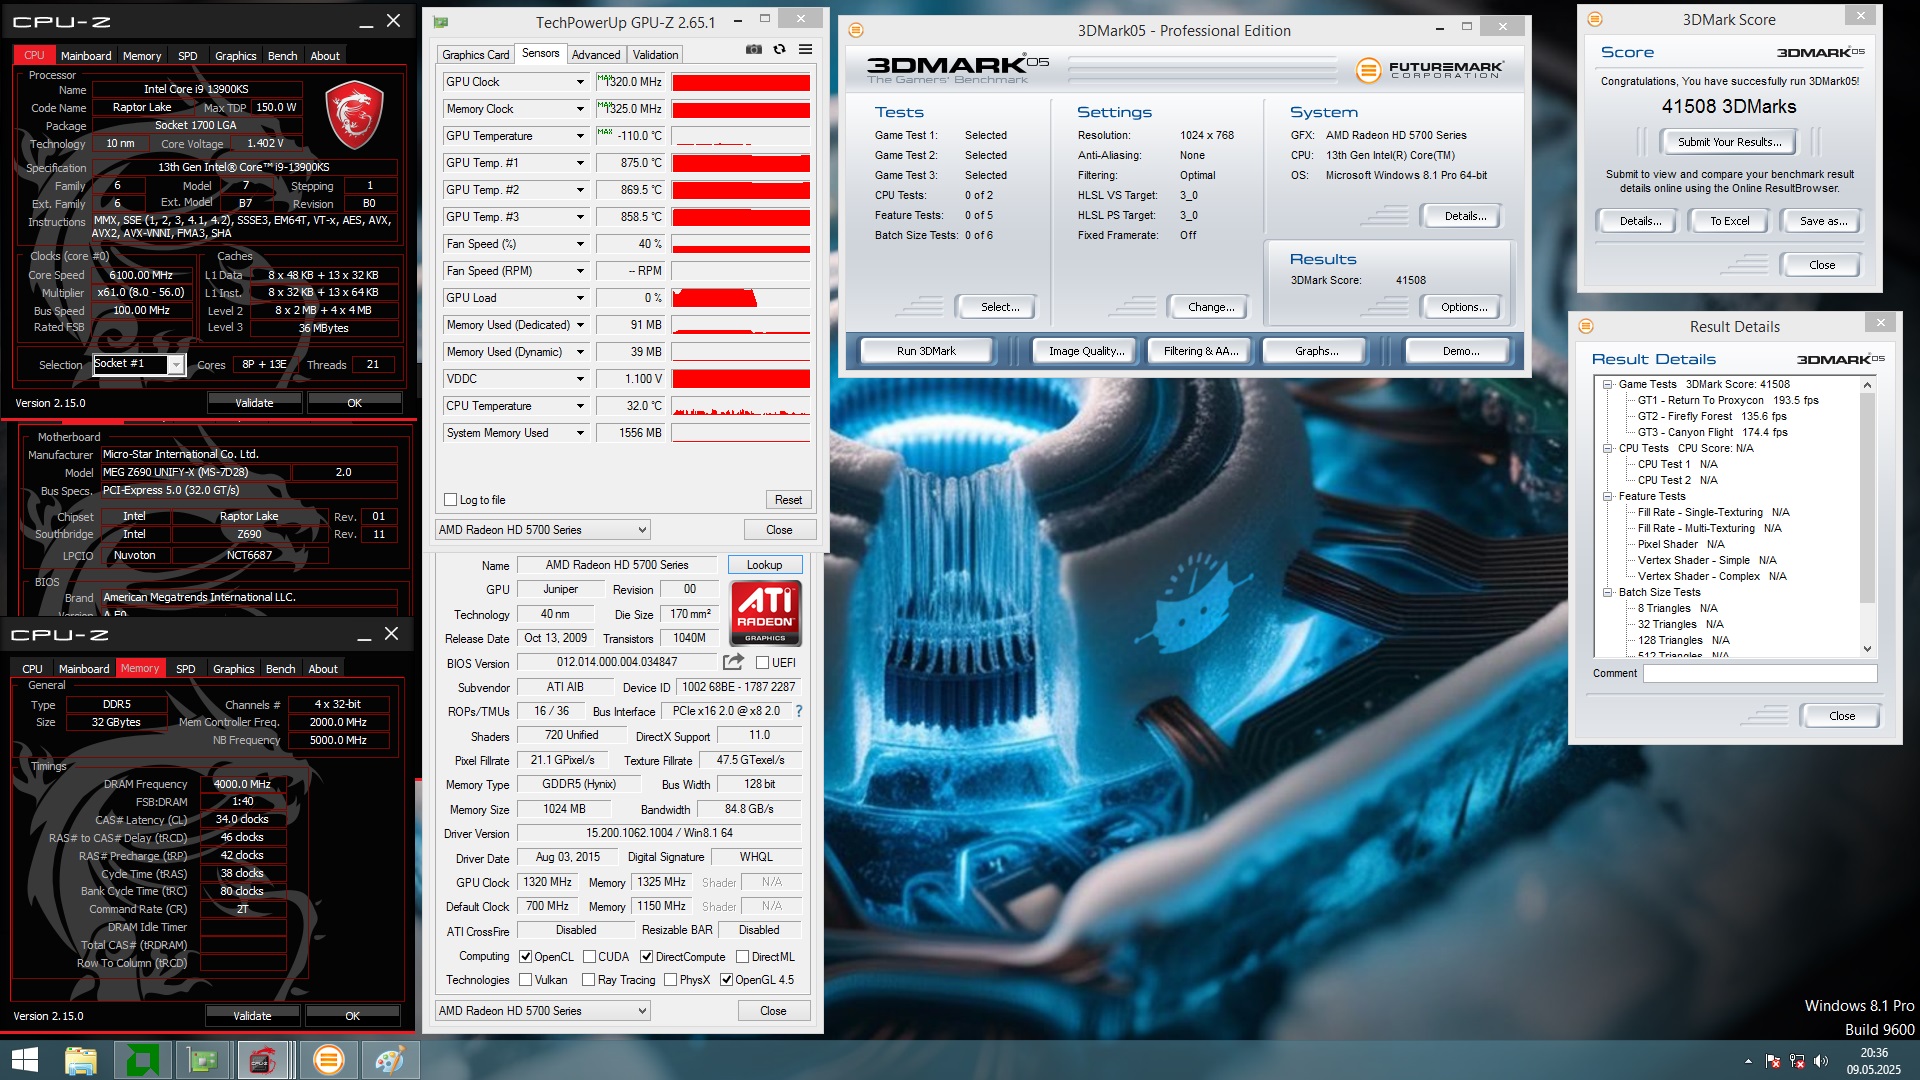Image resolution: width=1920 pixels, height=1080 pixels.
Task: Click the 3DMark Score window title icon
Action: pyautogui.click(x=1595, y=19)
